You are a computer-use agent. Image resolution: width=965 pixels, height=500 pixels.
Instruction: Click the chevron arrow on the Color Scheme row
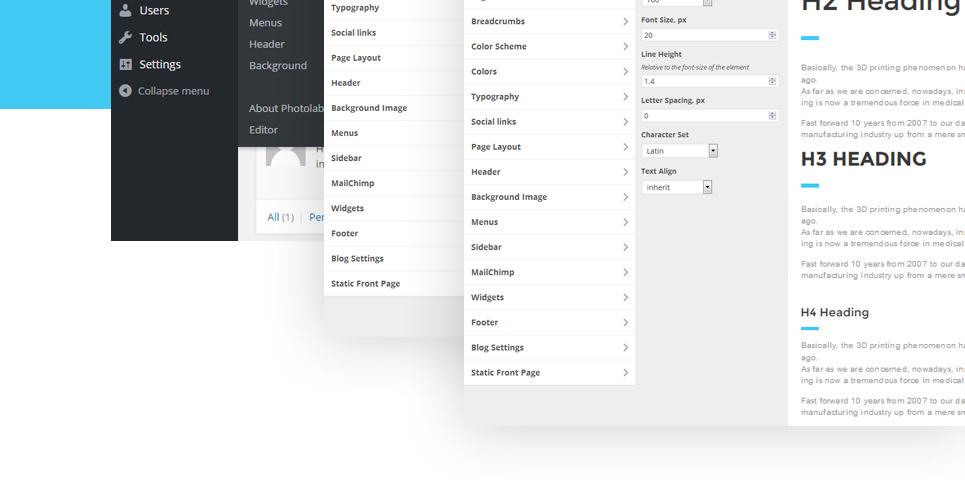point(625,47)
